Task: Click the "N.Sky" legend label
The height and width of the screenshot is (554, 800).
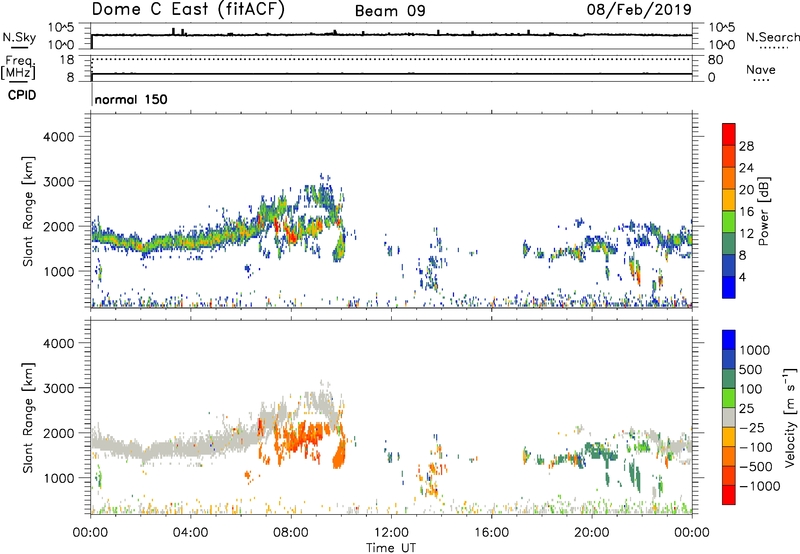Action: (19, 38)
